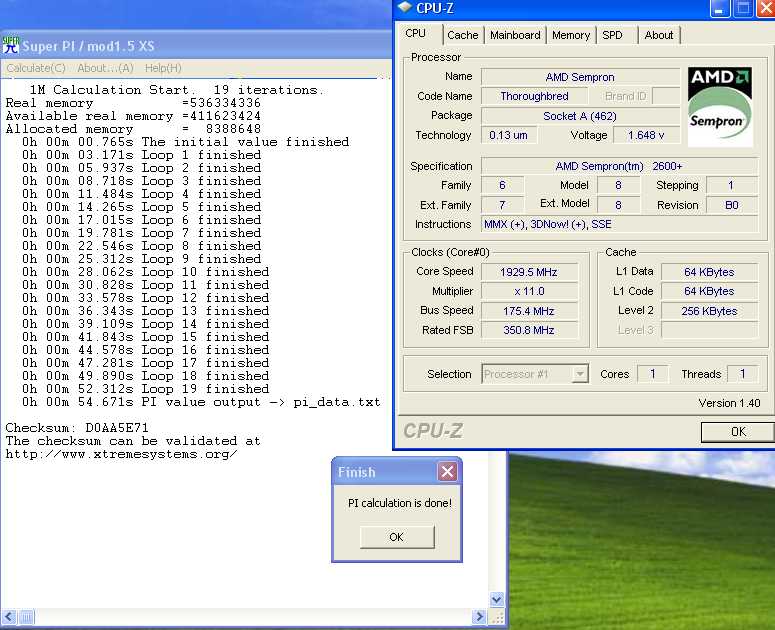
Task: Click the Allocated memory = 8388648 line
Action: pos(133,129)
